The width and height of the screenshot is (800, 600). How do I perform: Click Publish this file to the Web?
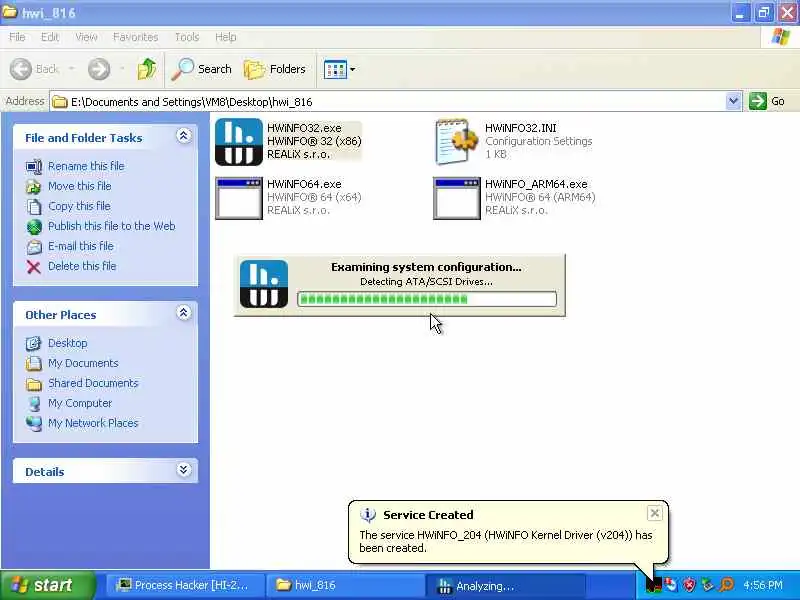[x=112, y=226]
